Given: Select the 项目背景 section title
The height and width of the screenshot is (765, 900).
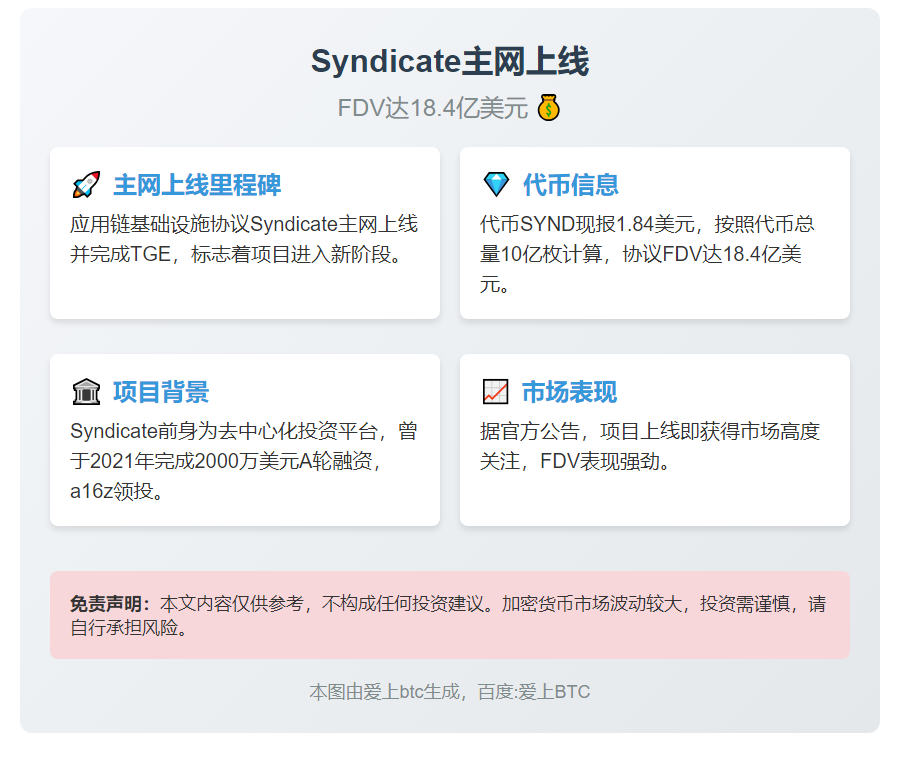Looking at the screenshot, I should point(160,392).
